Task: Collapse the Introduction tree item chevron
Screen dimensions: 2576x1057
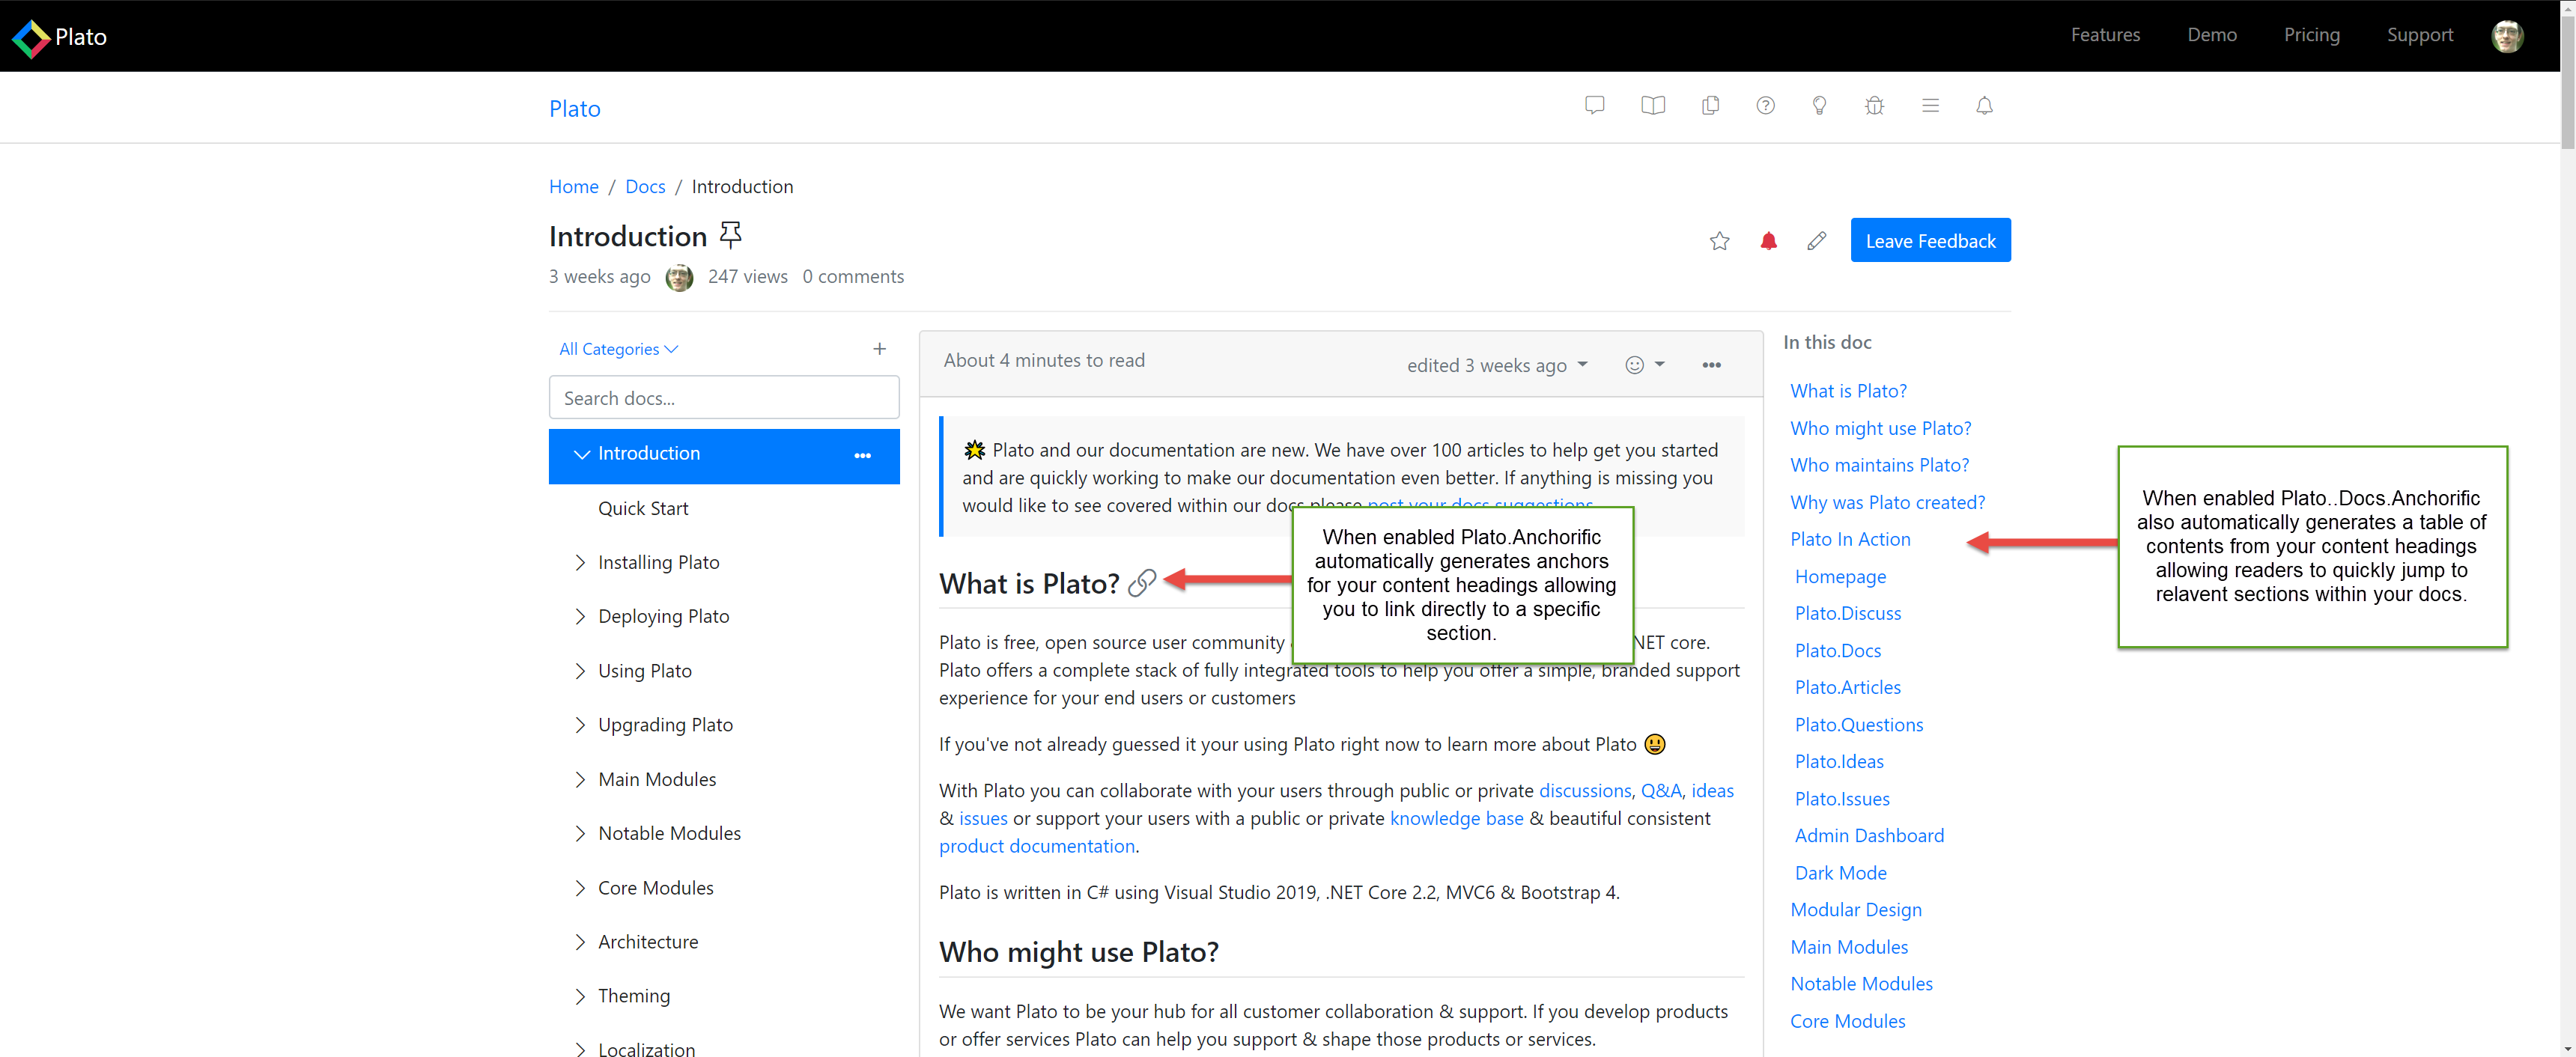Action: 581,454
